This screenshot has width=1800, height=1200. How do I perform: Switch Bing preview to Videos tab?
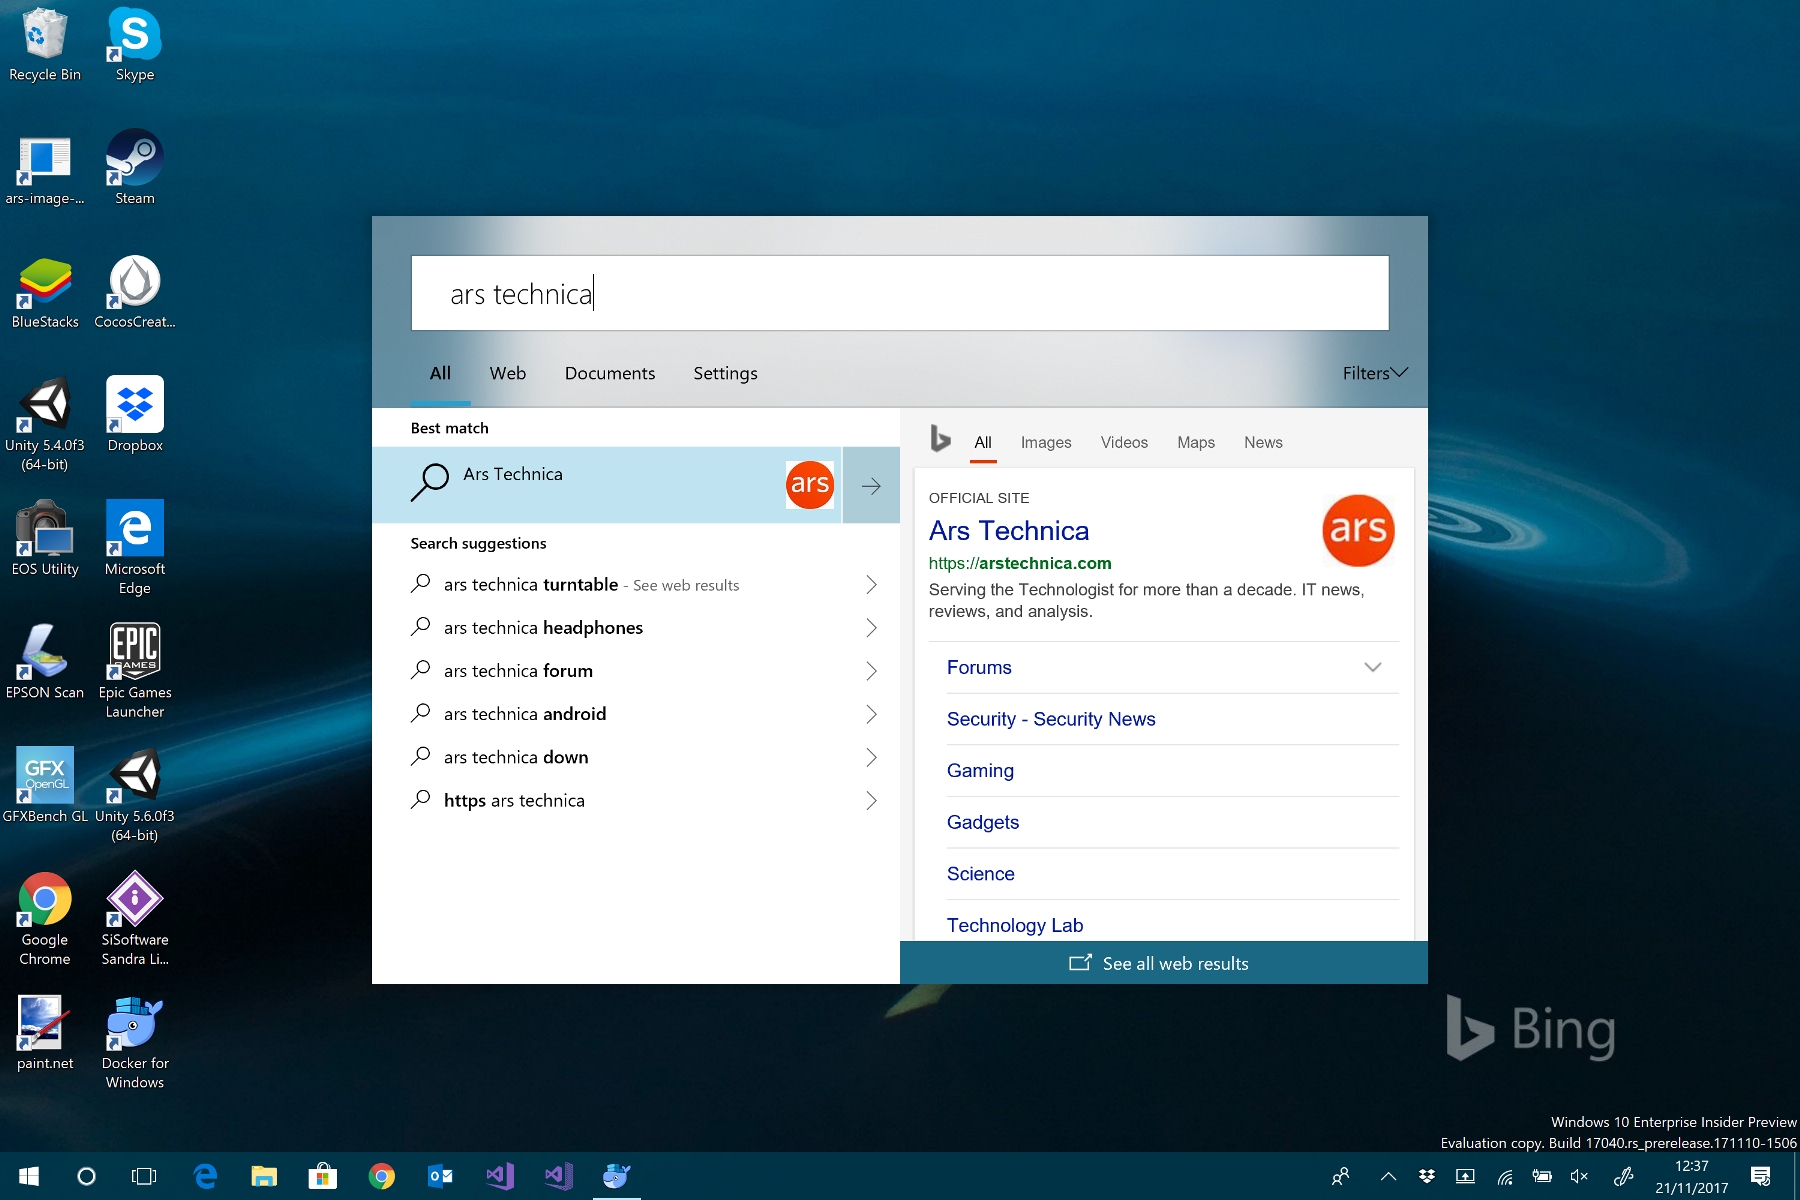[x=1124, y=442]
